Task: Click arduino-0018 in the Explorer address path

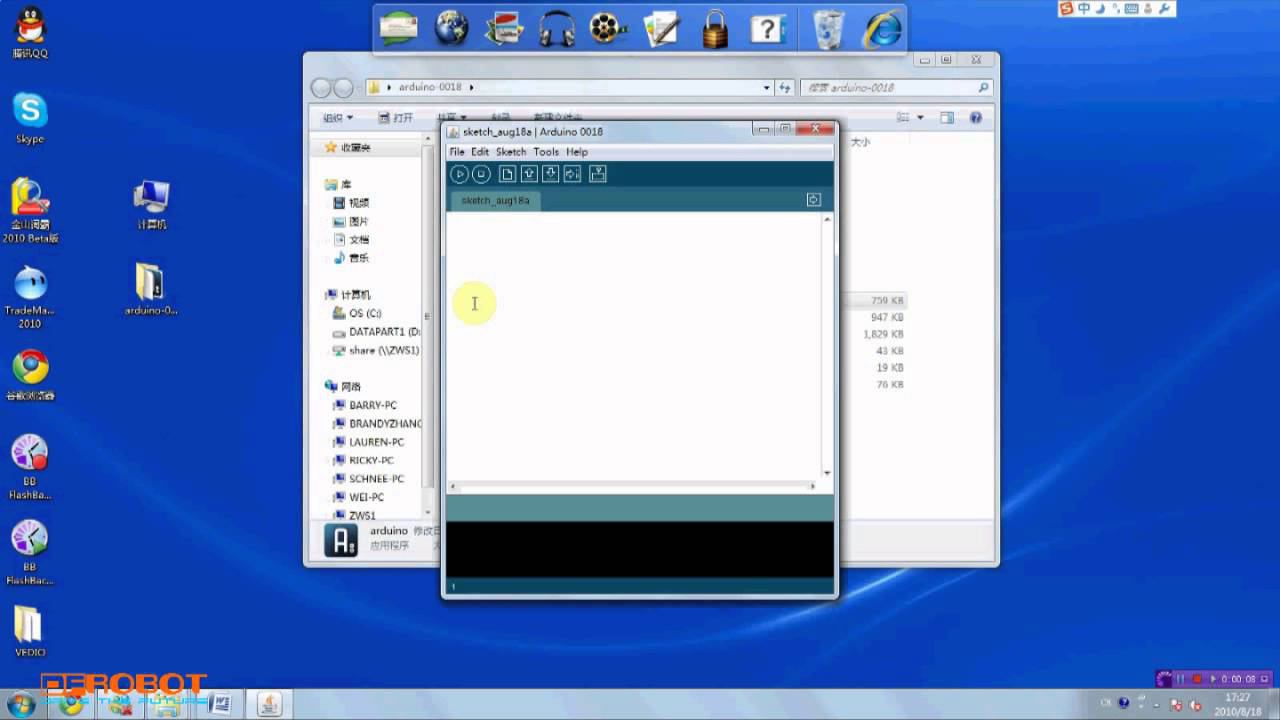Action: (430, 88)
